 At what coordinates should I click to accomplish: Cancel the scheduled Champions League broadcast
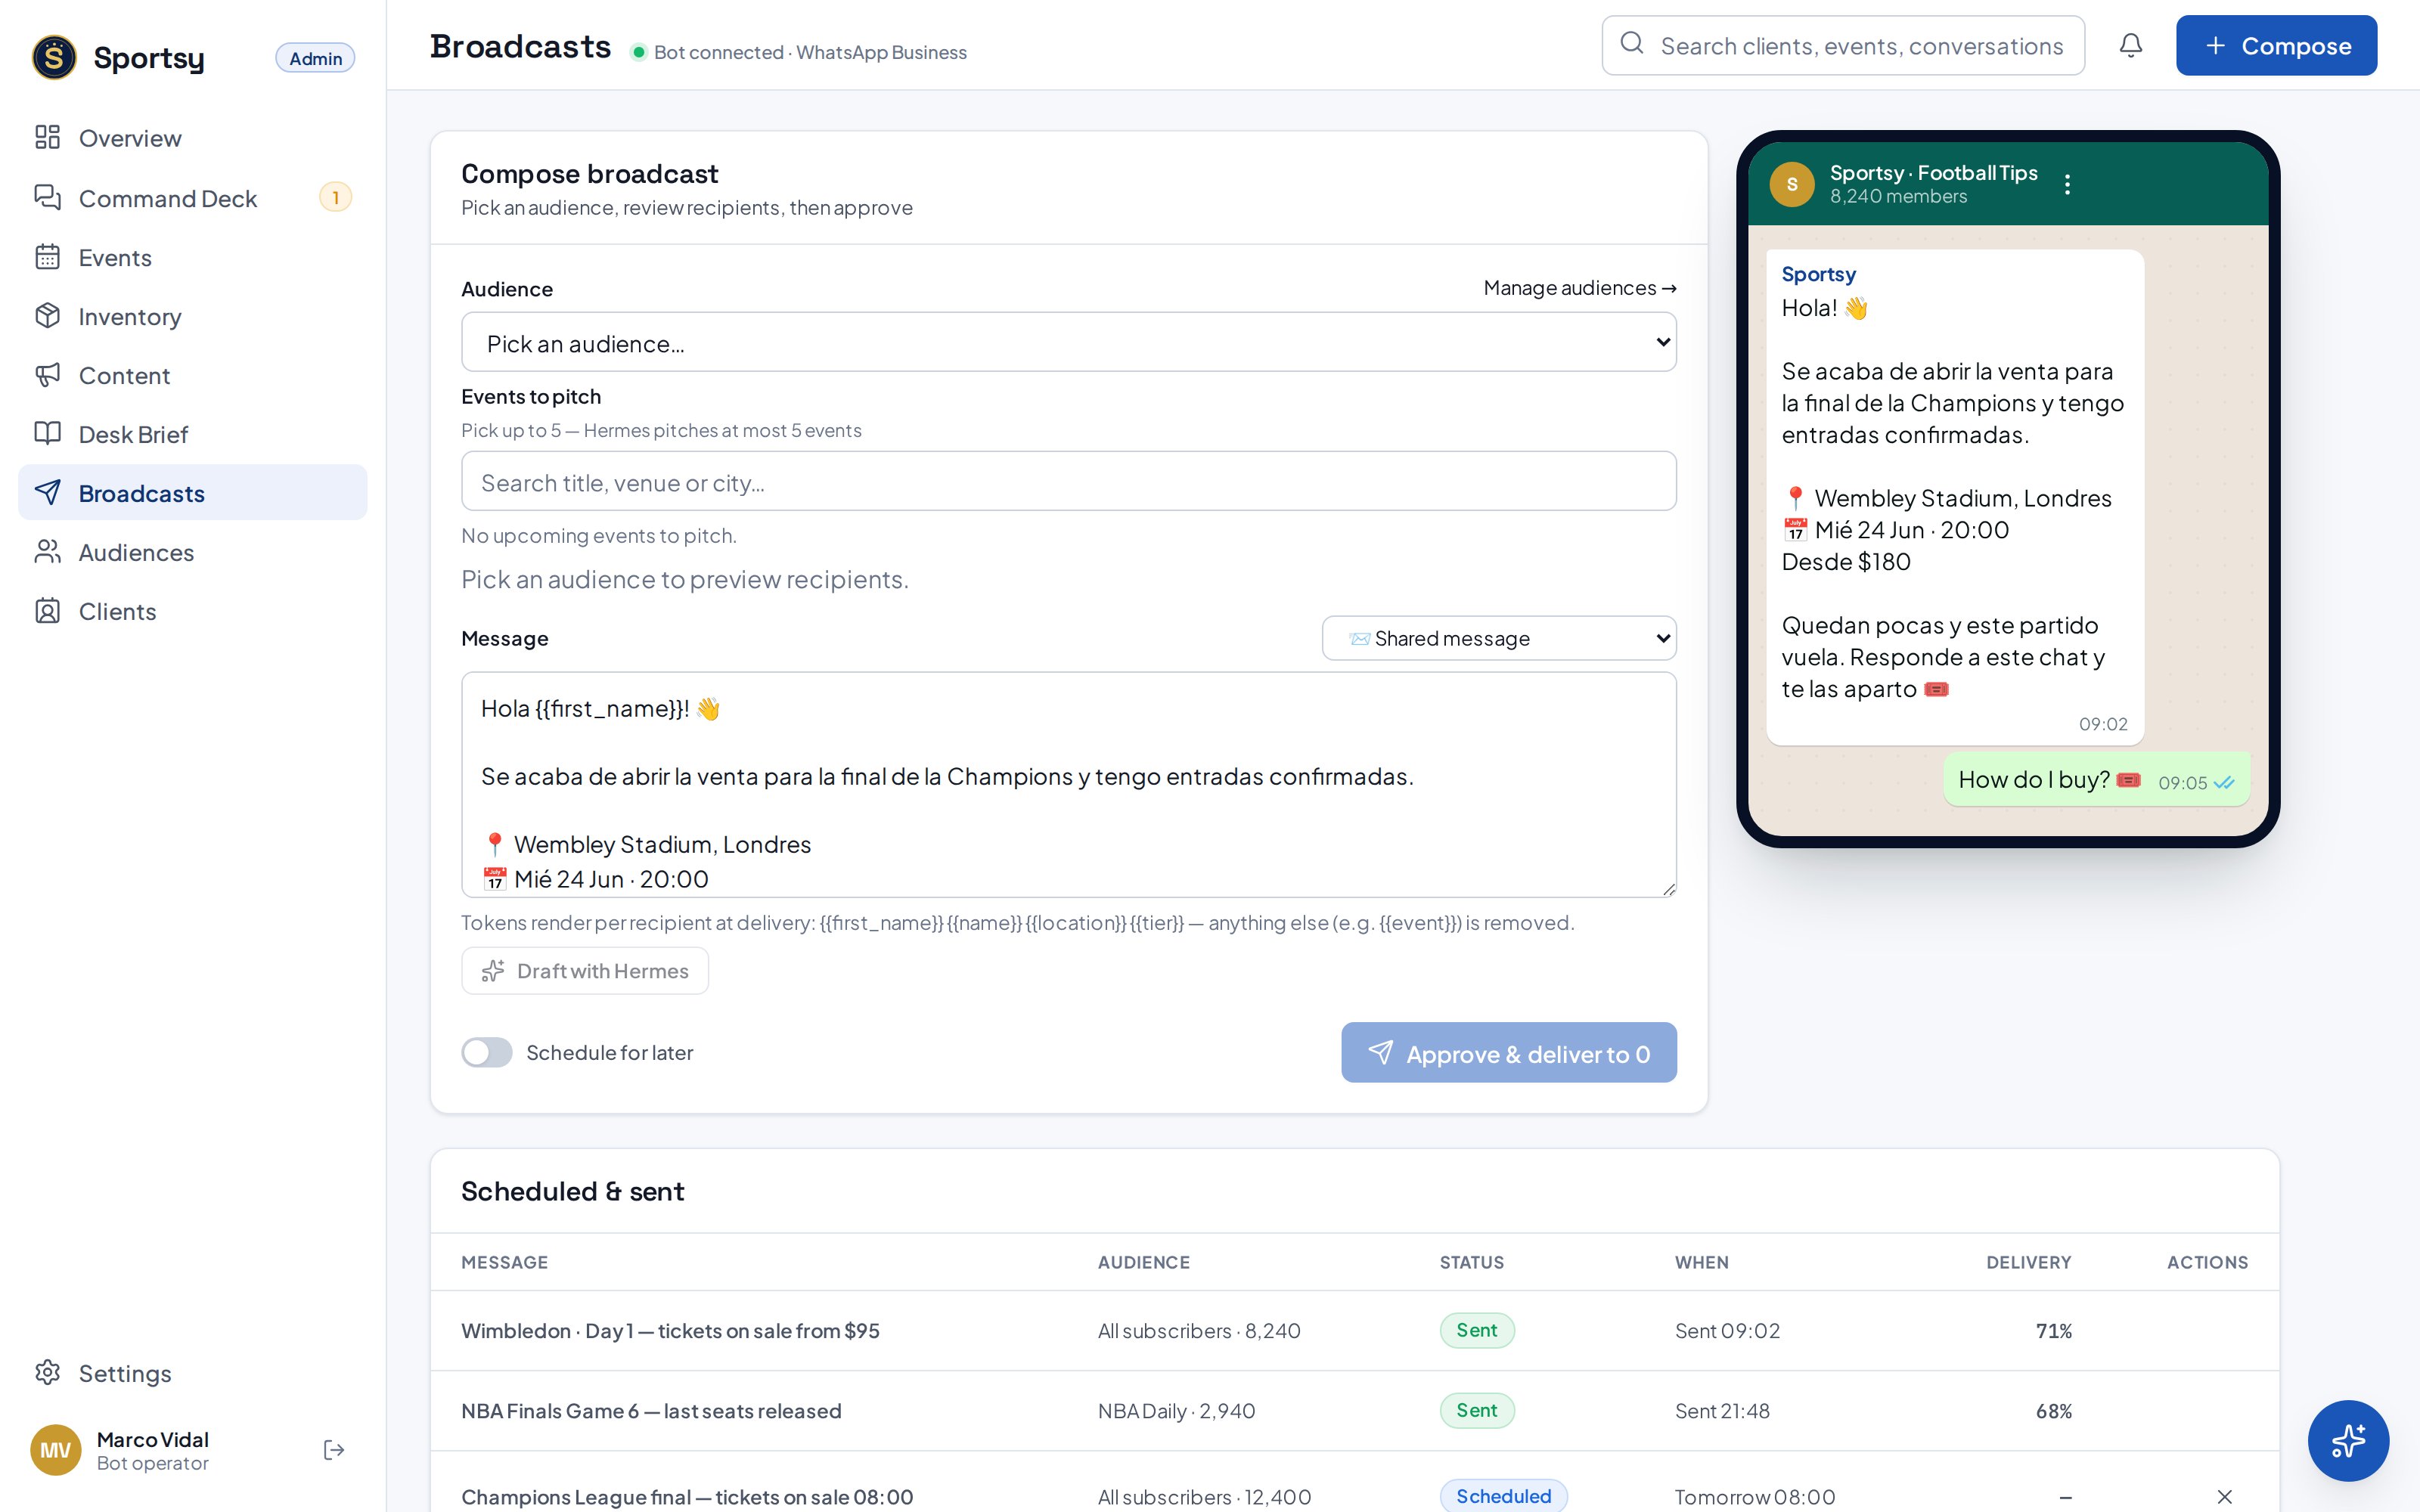pos(2224,1496)
